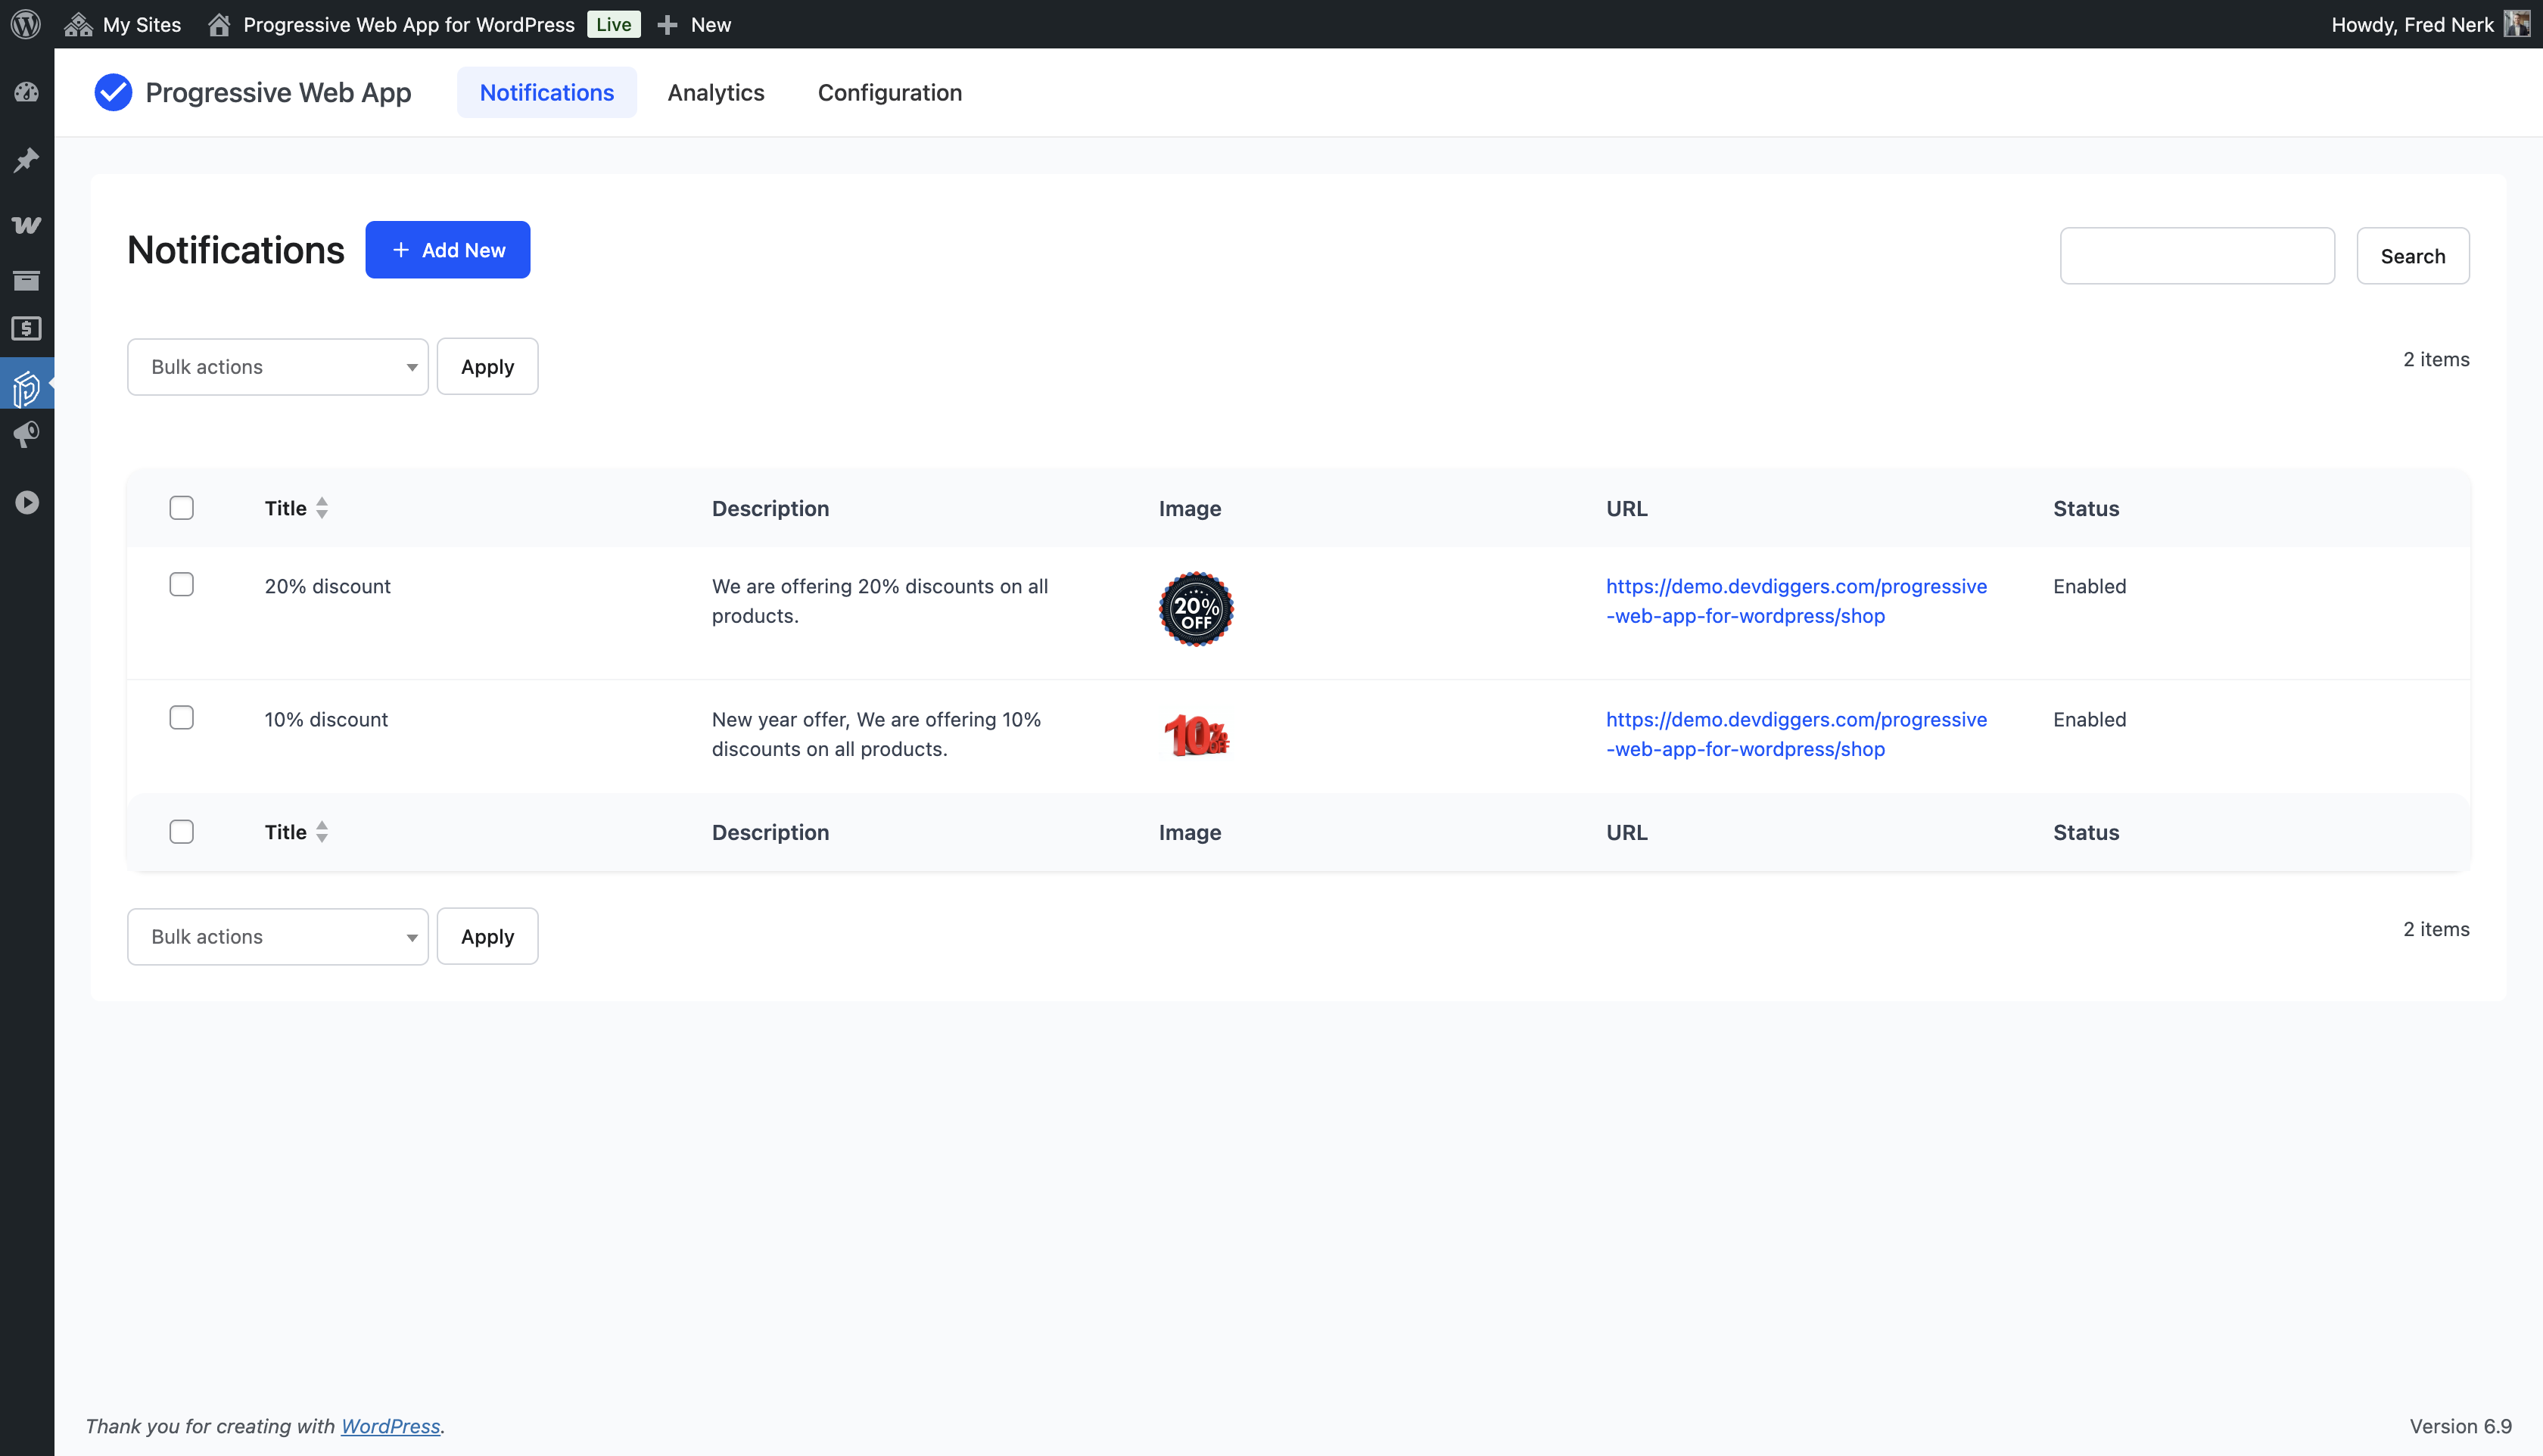Click the collapse menu play icon
The height and width of the screenshot is (1456, 2543).
(27, 502)
